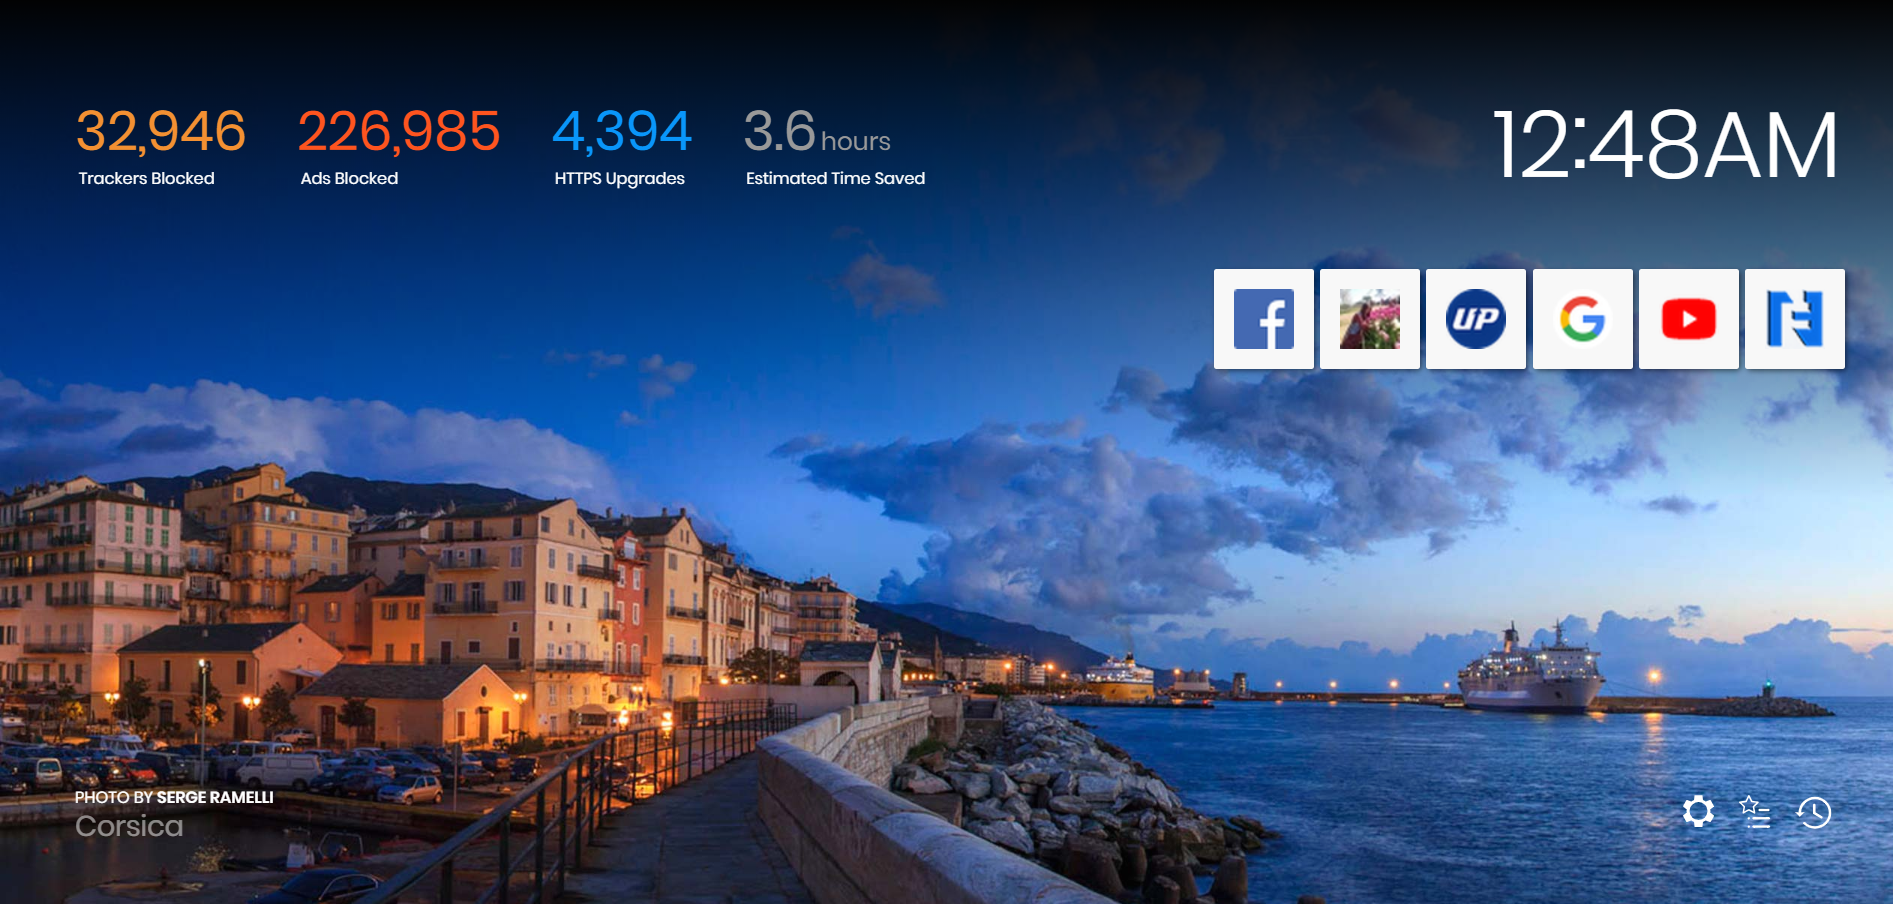Screen dimensions: 1893x904
Task: Click the 4,394 HTTPS Upgrades count
Action: 622,132
